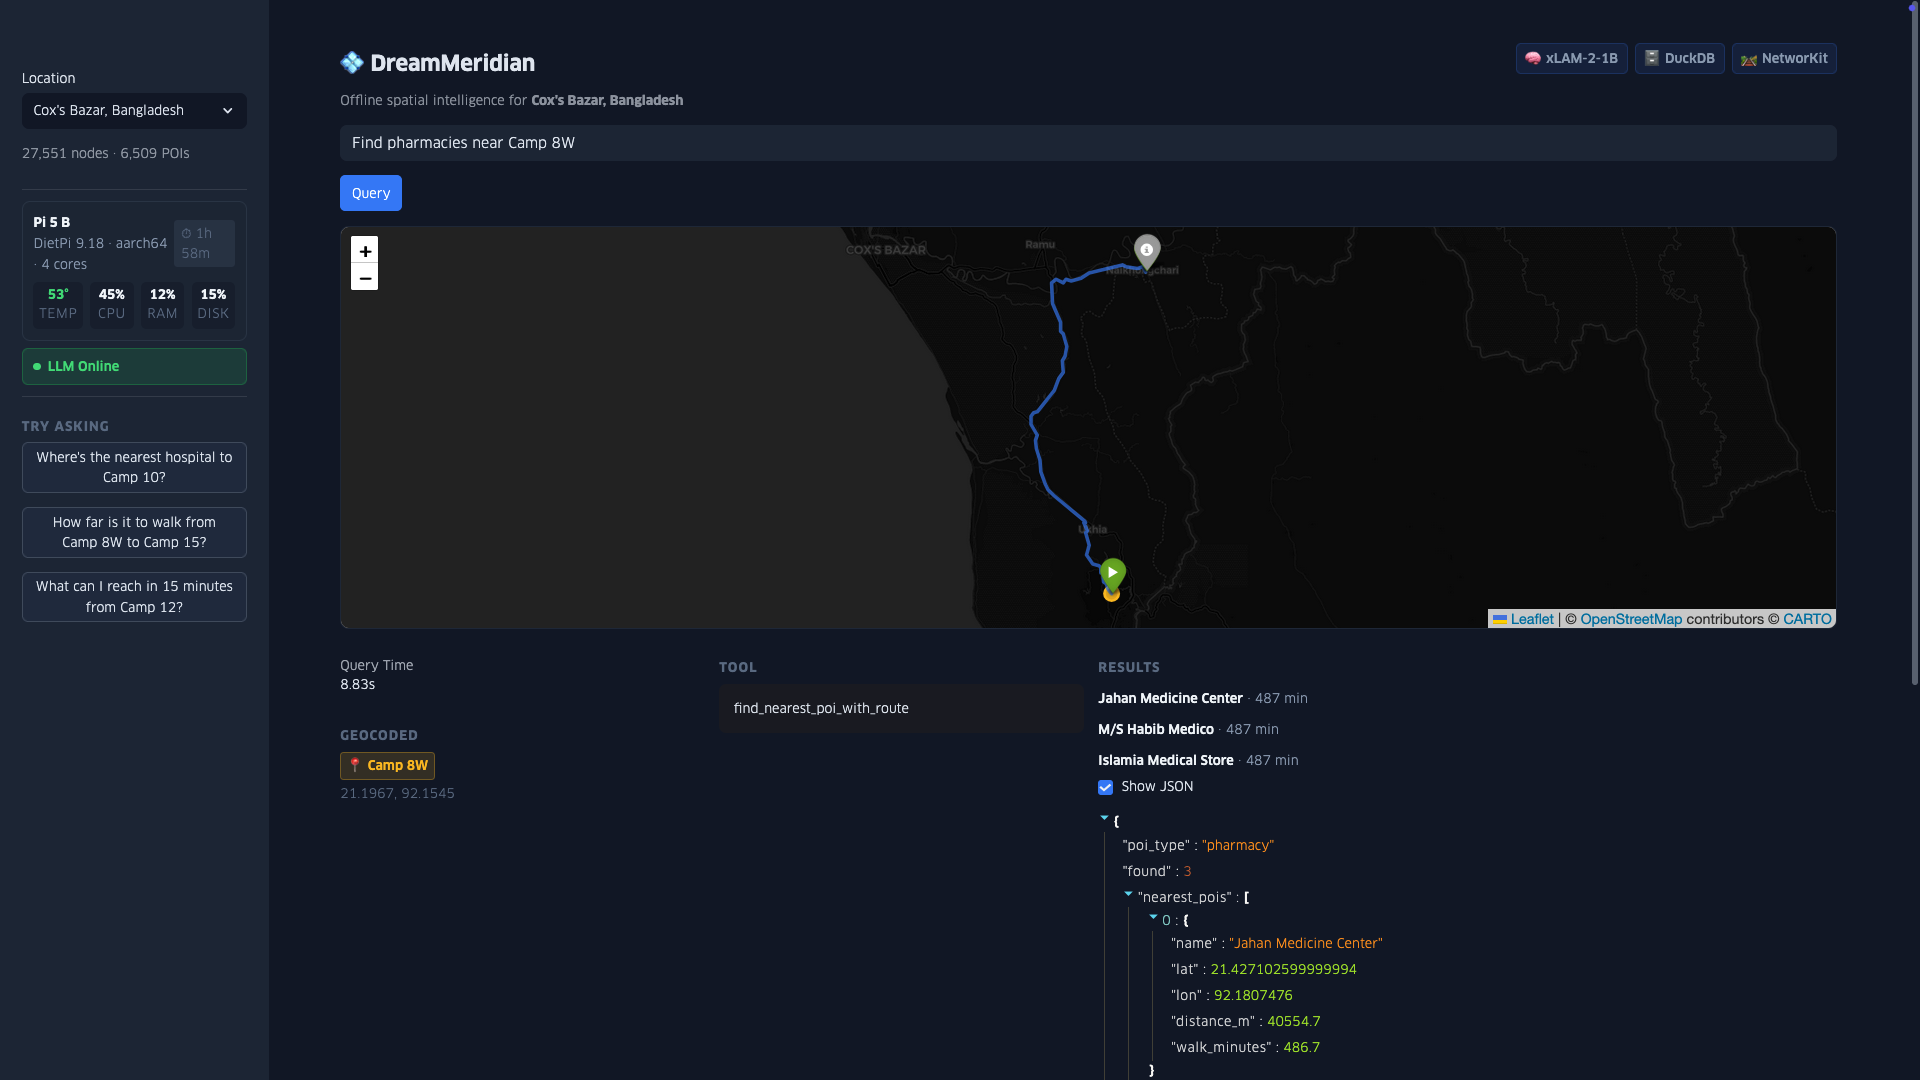This screenshot has height=1080, width=1920.
Task: Open the Location dropdown
Action: click(x=134, y=111)
